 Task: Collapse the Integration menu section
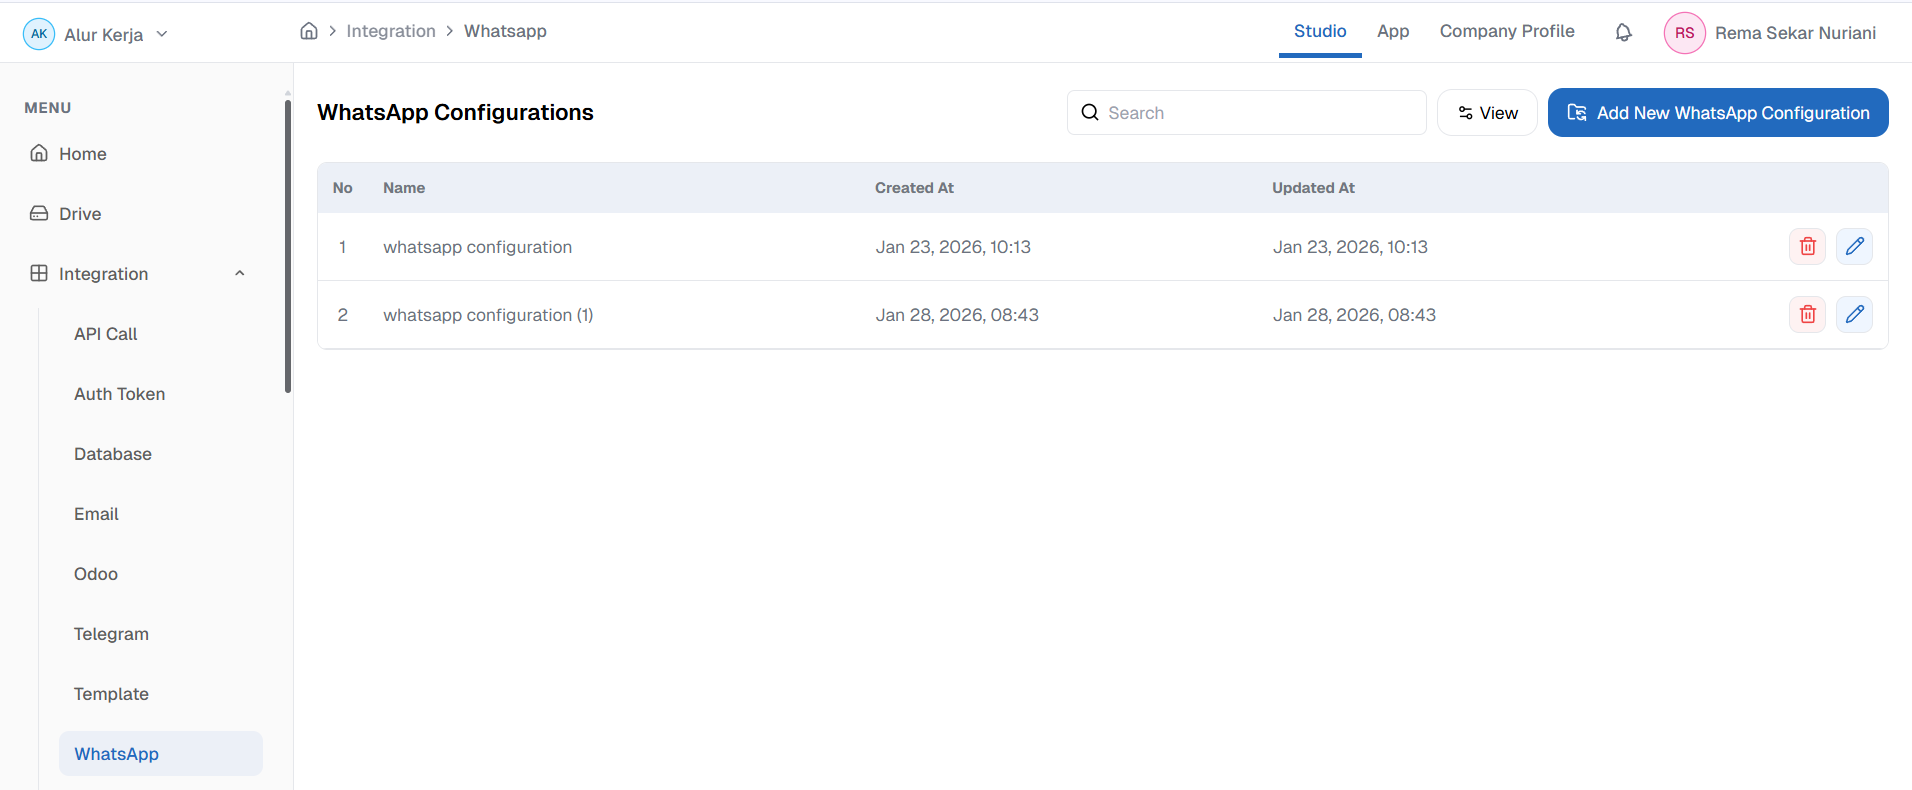pos(239,274)
